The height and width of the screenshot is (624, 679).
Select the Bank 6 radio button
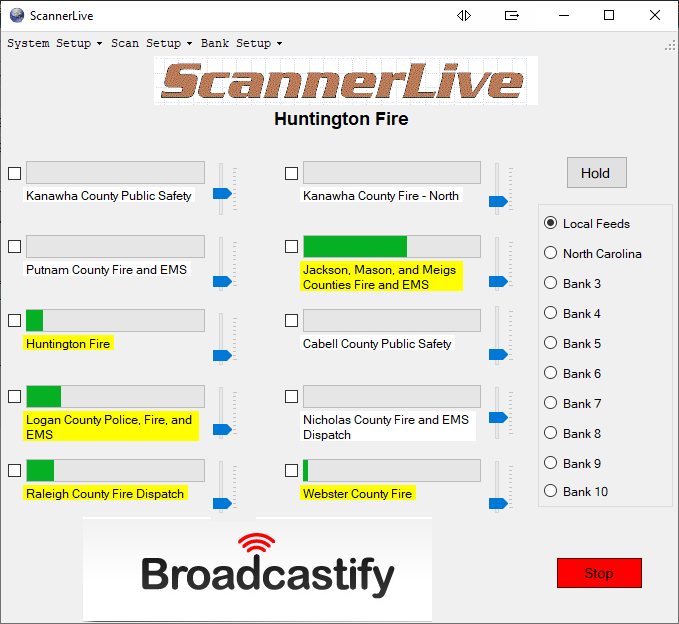click(x=550, y=373)
